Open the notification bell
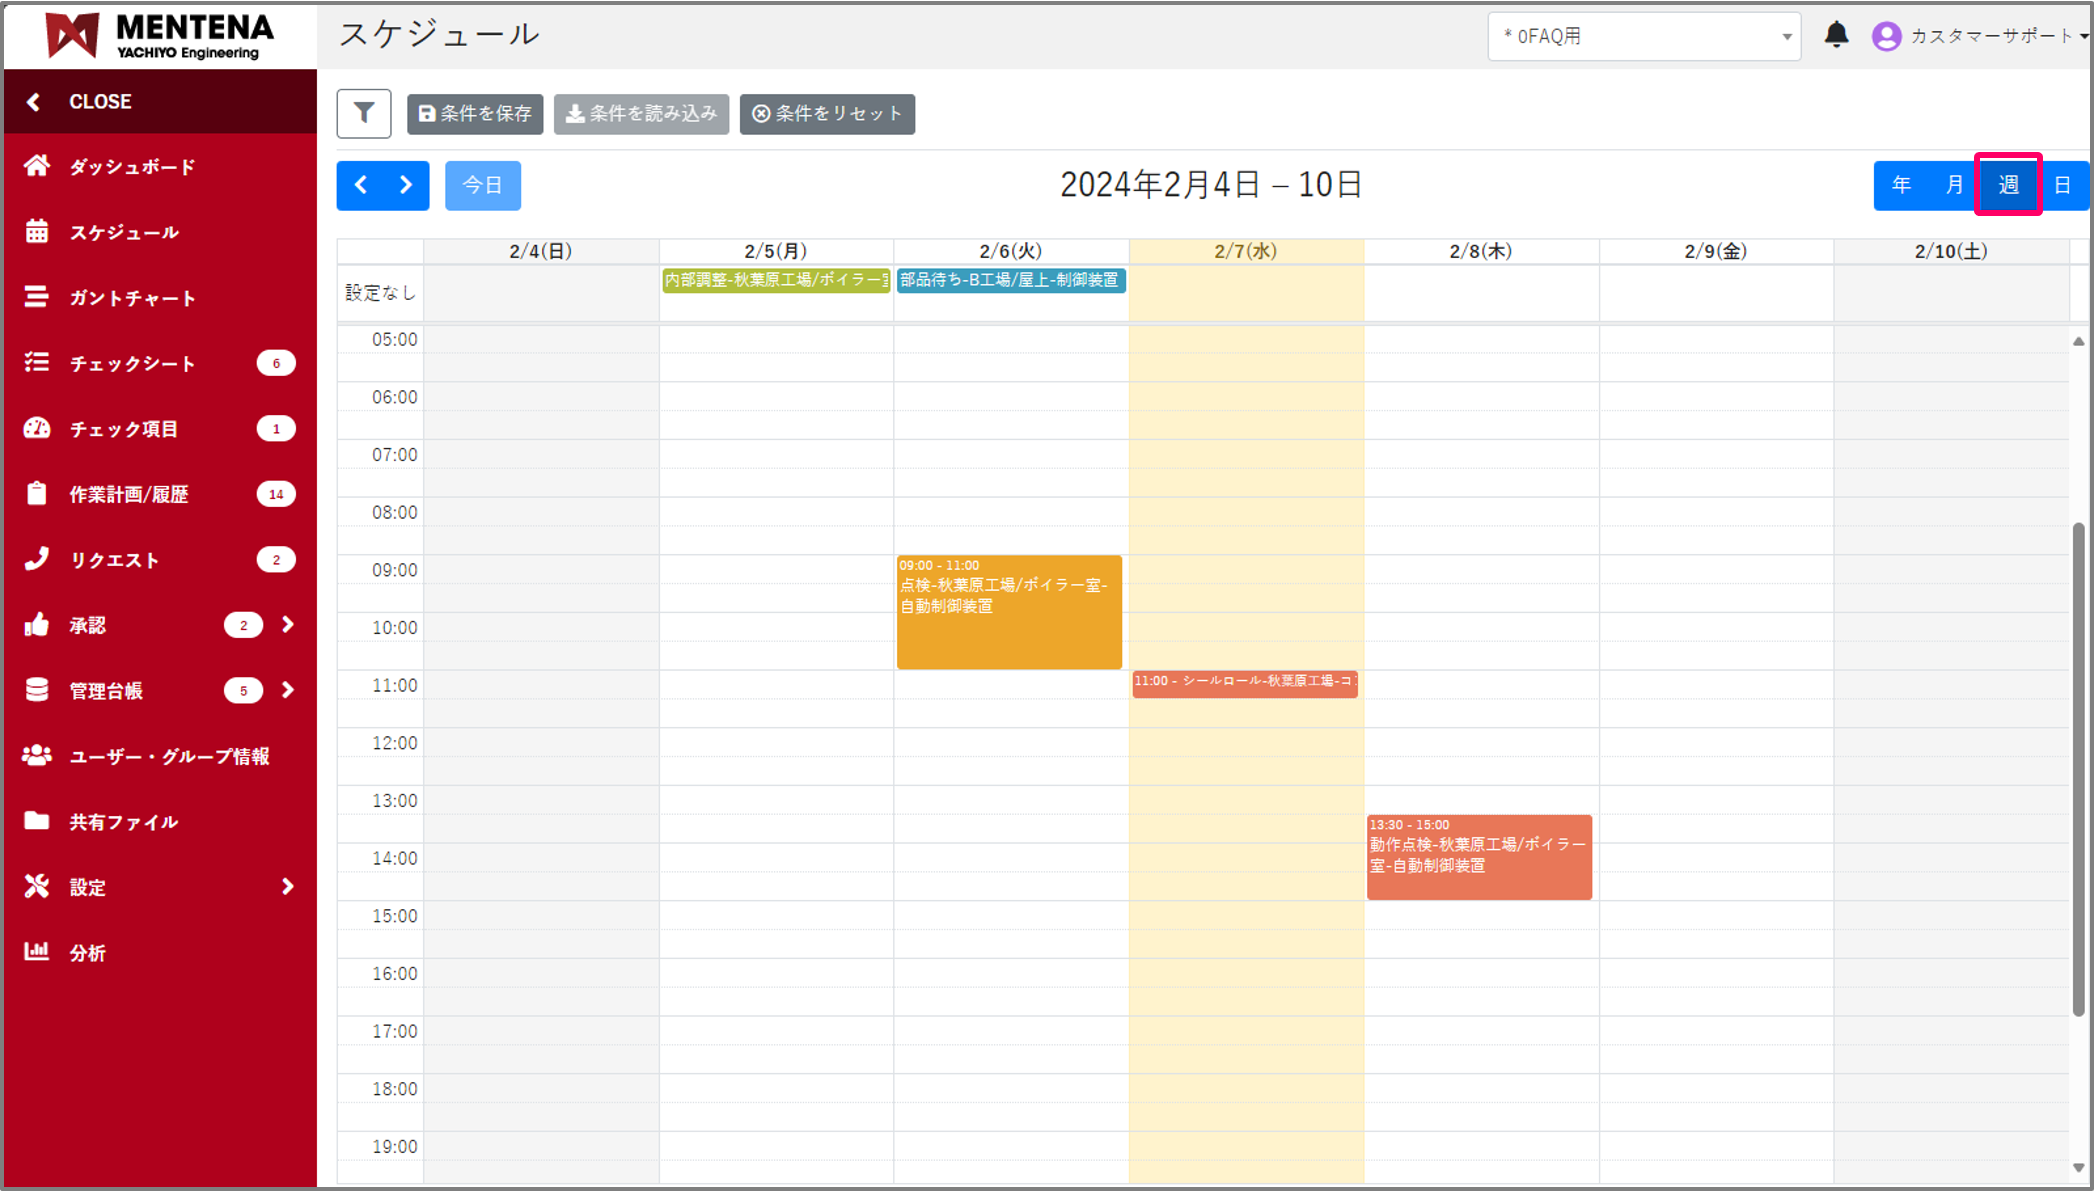Screen dimensions: 2094x1192 click(1836, 35)
